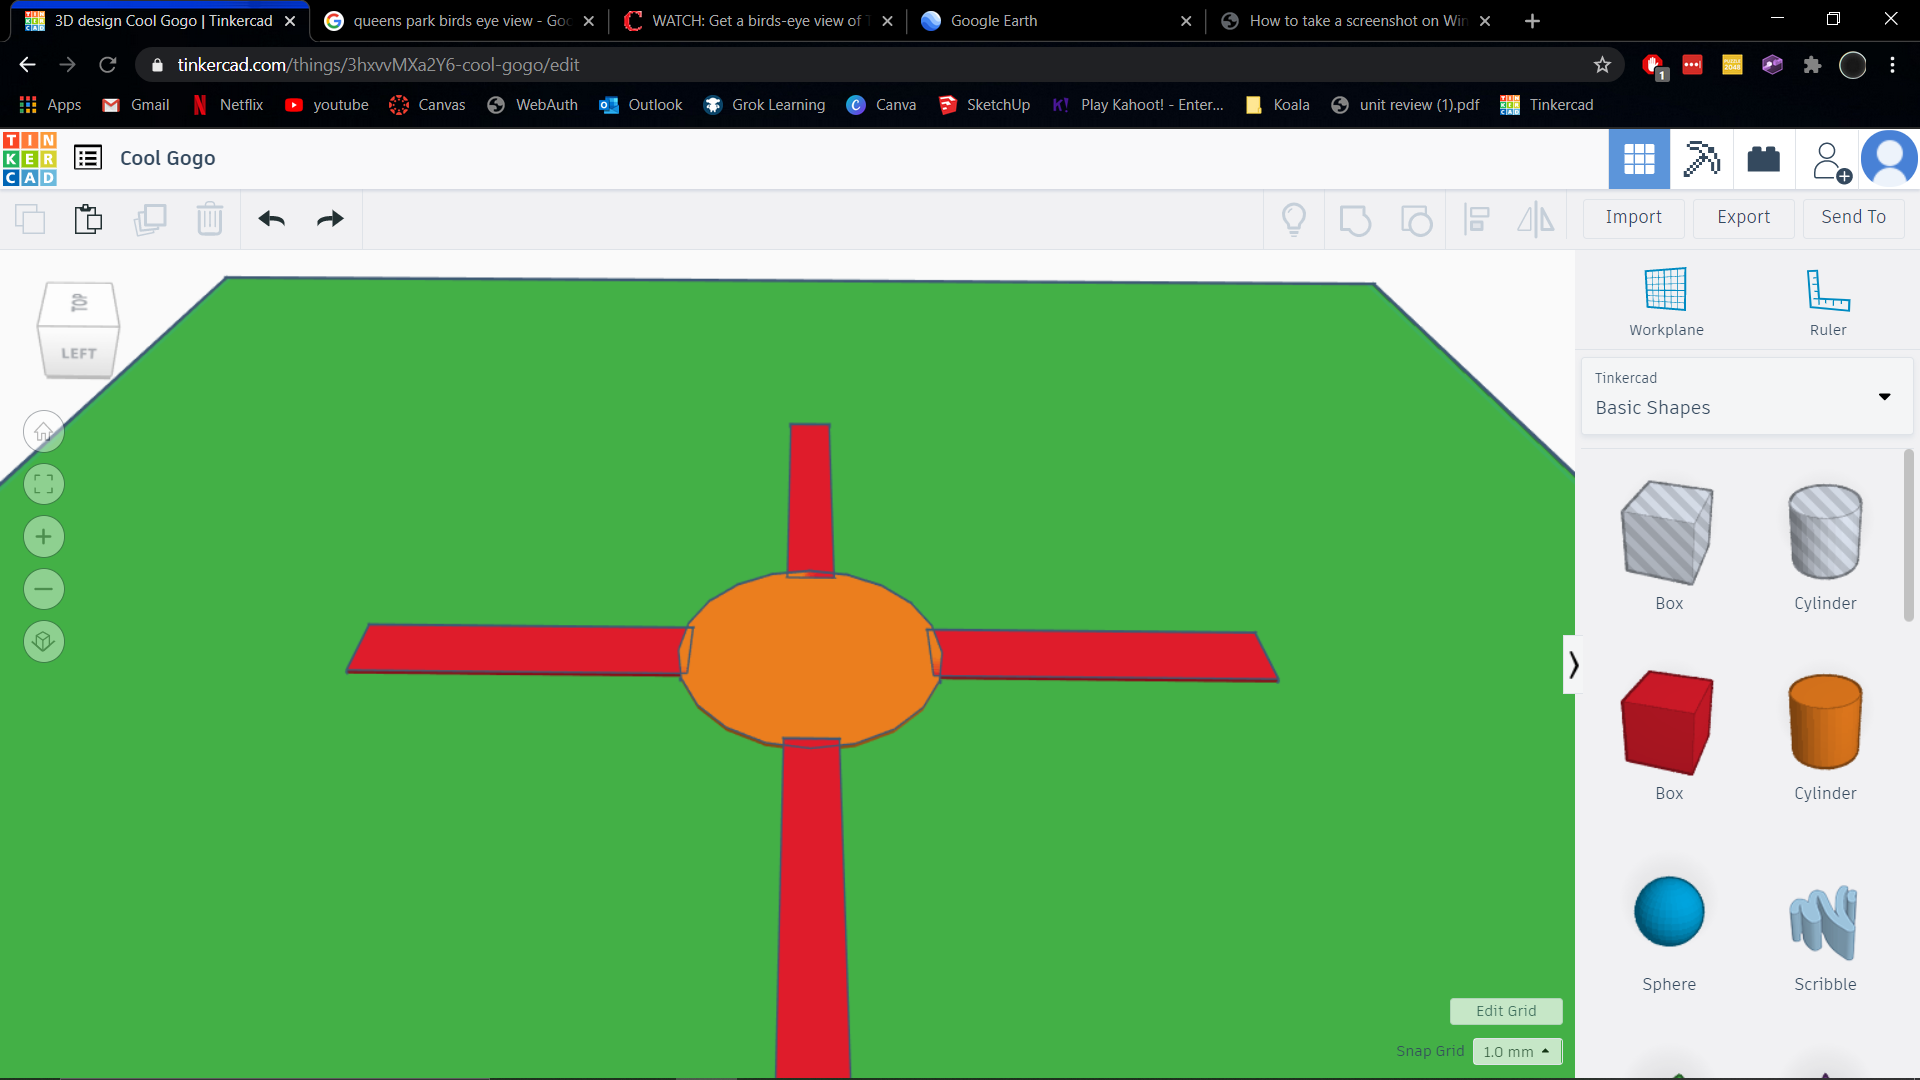This screenshot has width=1920, height=1080.
Task: Click the LEFT face of view cube
Action: coord(78,353)
